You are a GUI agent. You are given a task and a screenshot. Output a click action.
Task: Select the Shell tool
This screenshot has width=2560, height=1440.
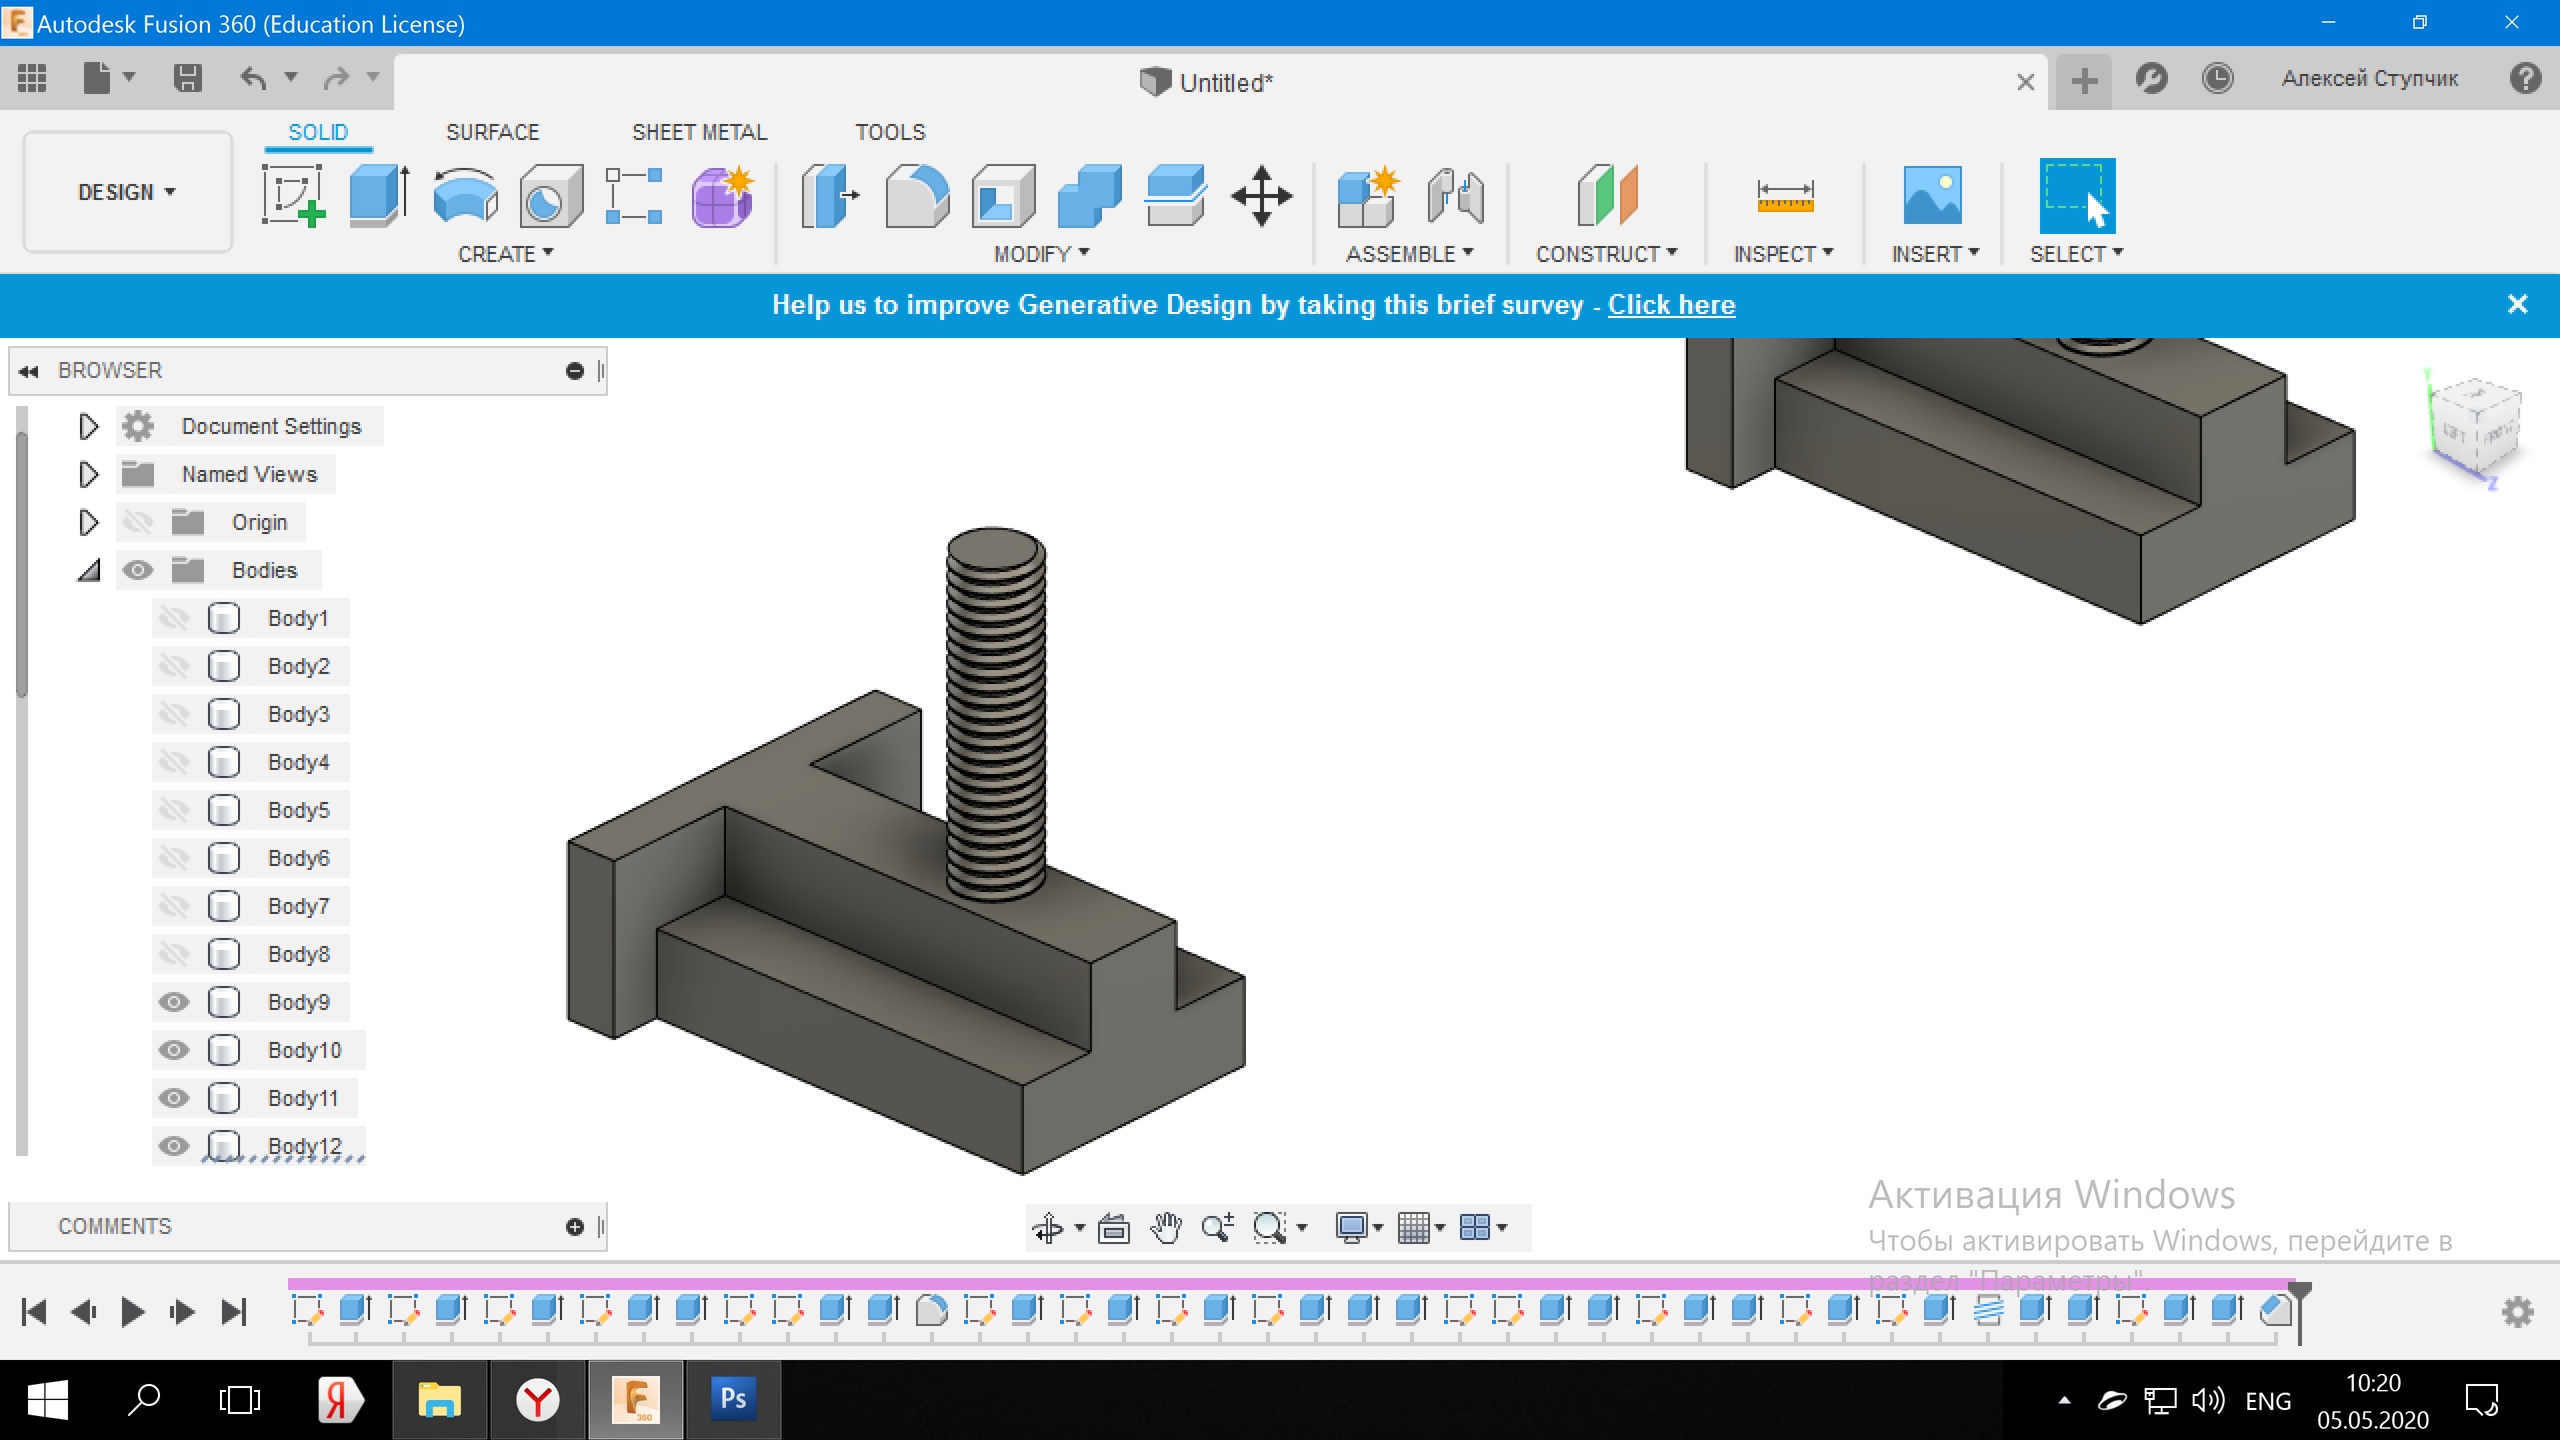1003,195
